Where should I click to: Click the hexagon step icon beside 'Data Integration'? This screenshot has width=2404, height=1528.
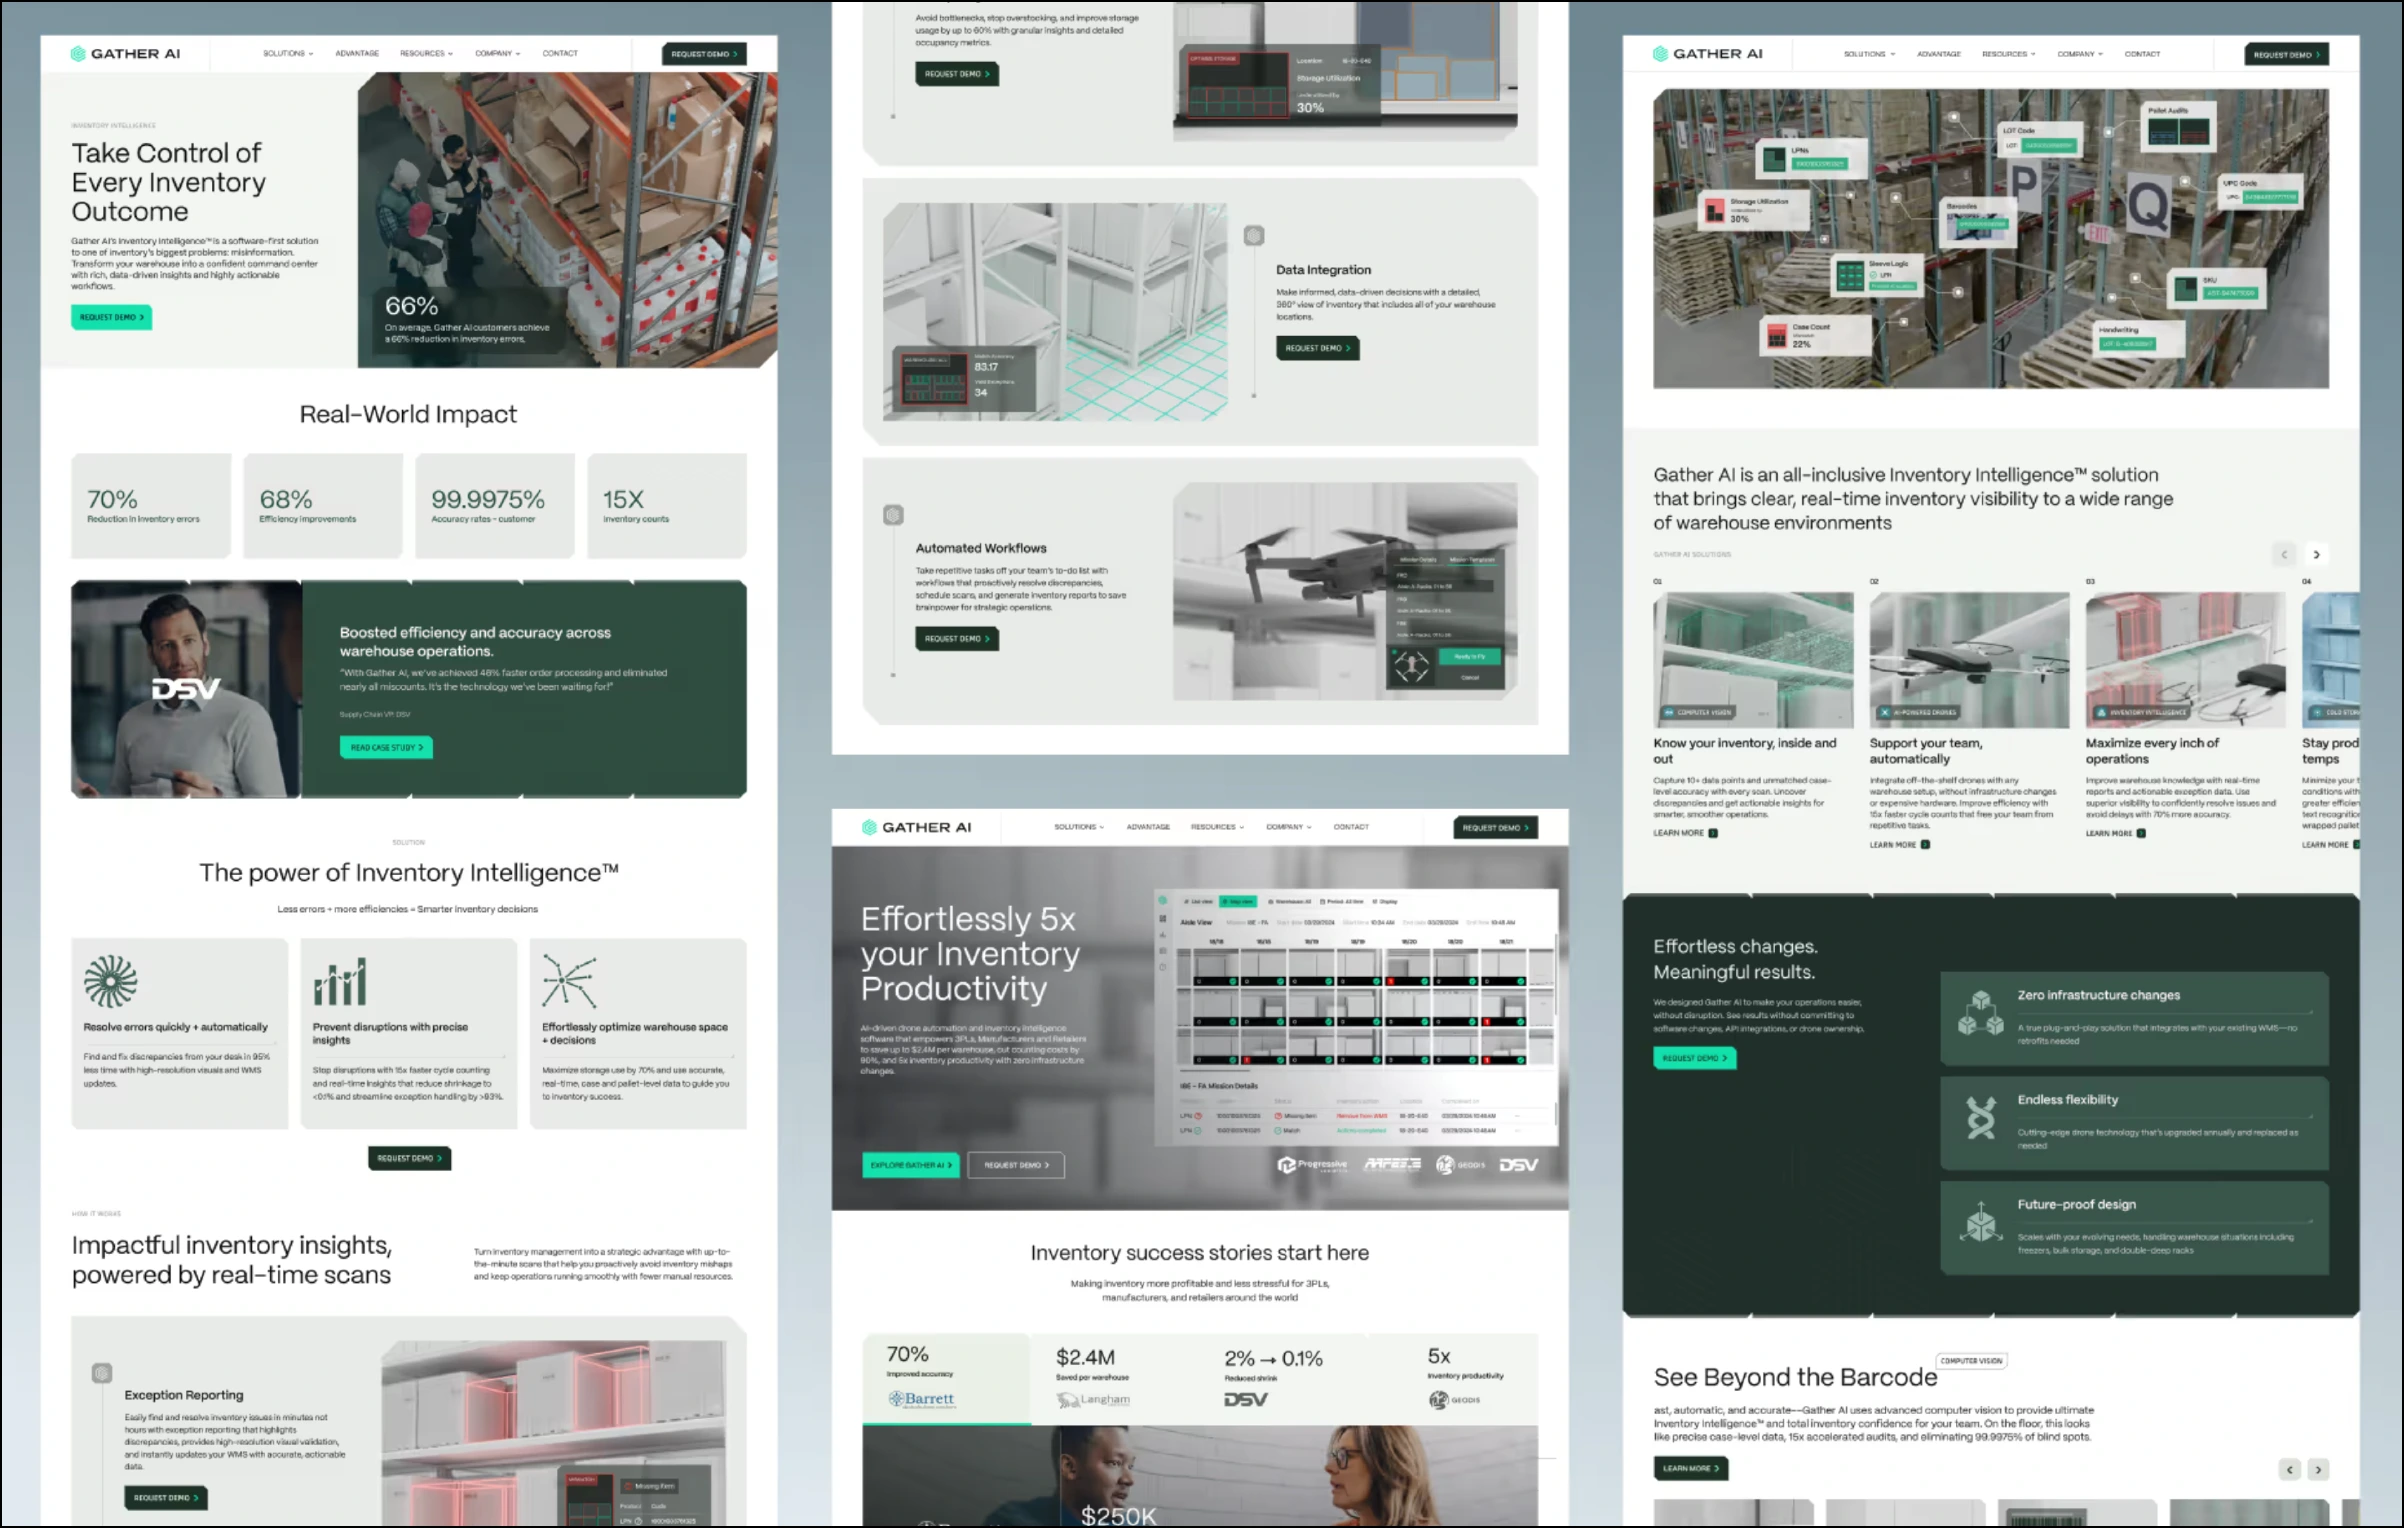point(1254,236)
